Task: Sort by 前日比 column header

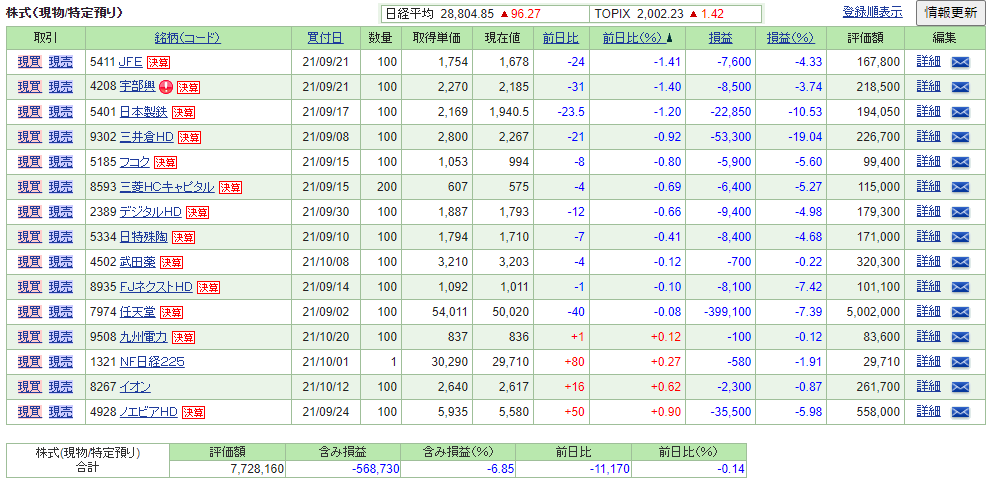Action: (x=560, y=38)
